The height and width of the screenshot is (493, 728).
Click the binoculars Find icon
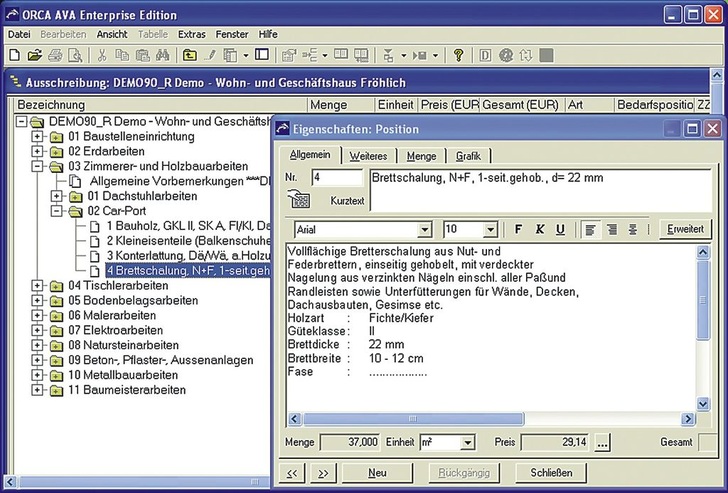[x=162, y=55]
